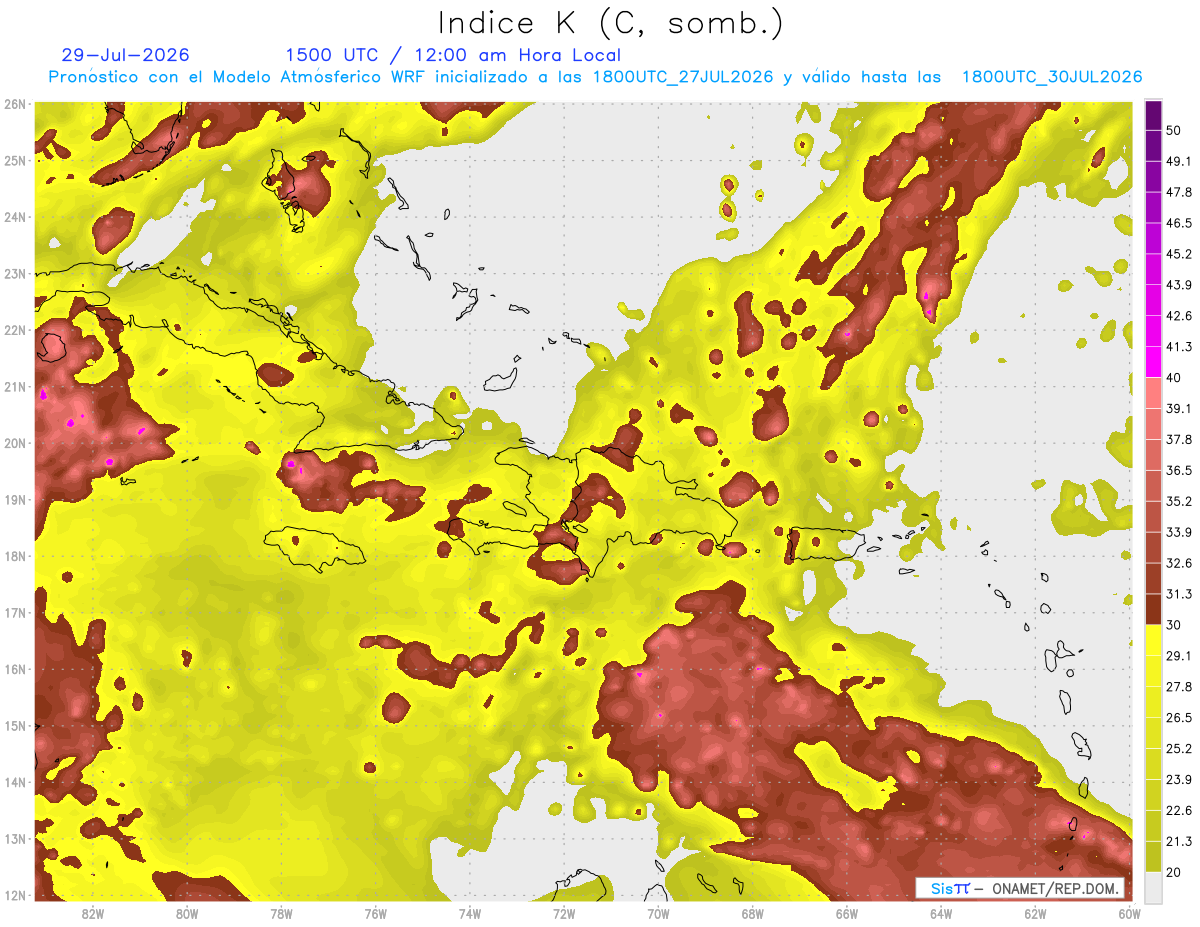Click the "12N" latitude label
The width and height of the screenshot is (1200, 927).
click(15, 895)
